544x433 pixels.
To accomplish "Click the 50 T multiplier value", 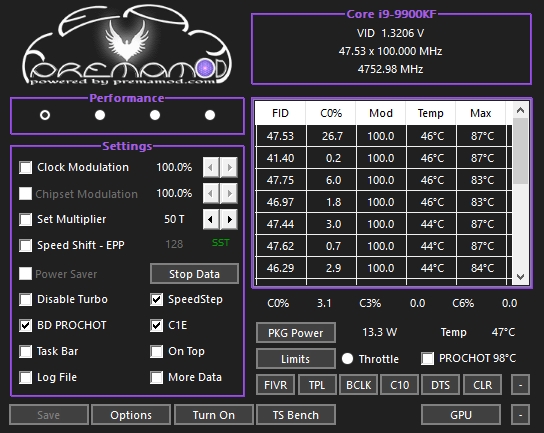I will pos(174,219).
